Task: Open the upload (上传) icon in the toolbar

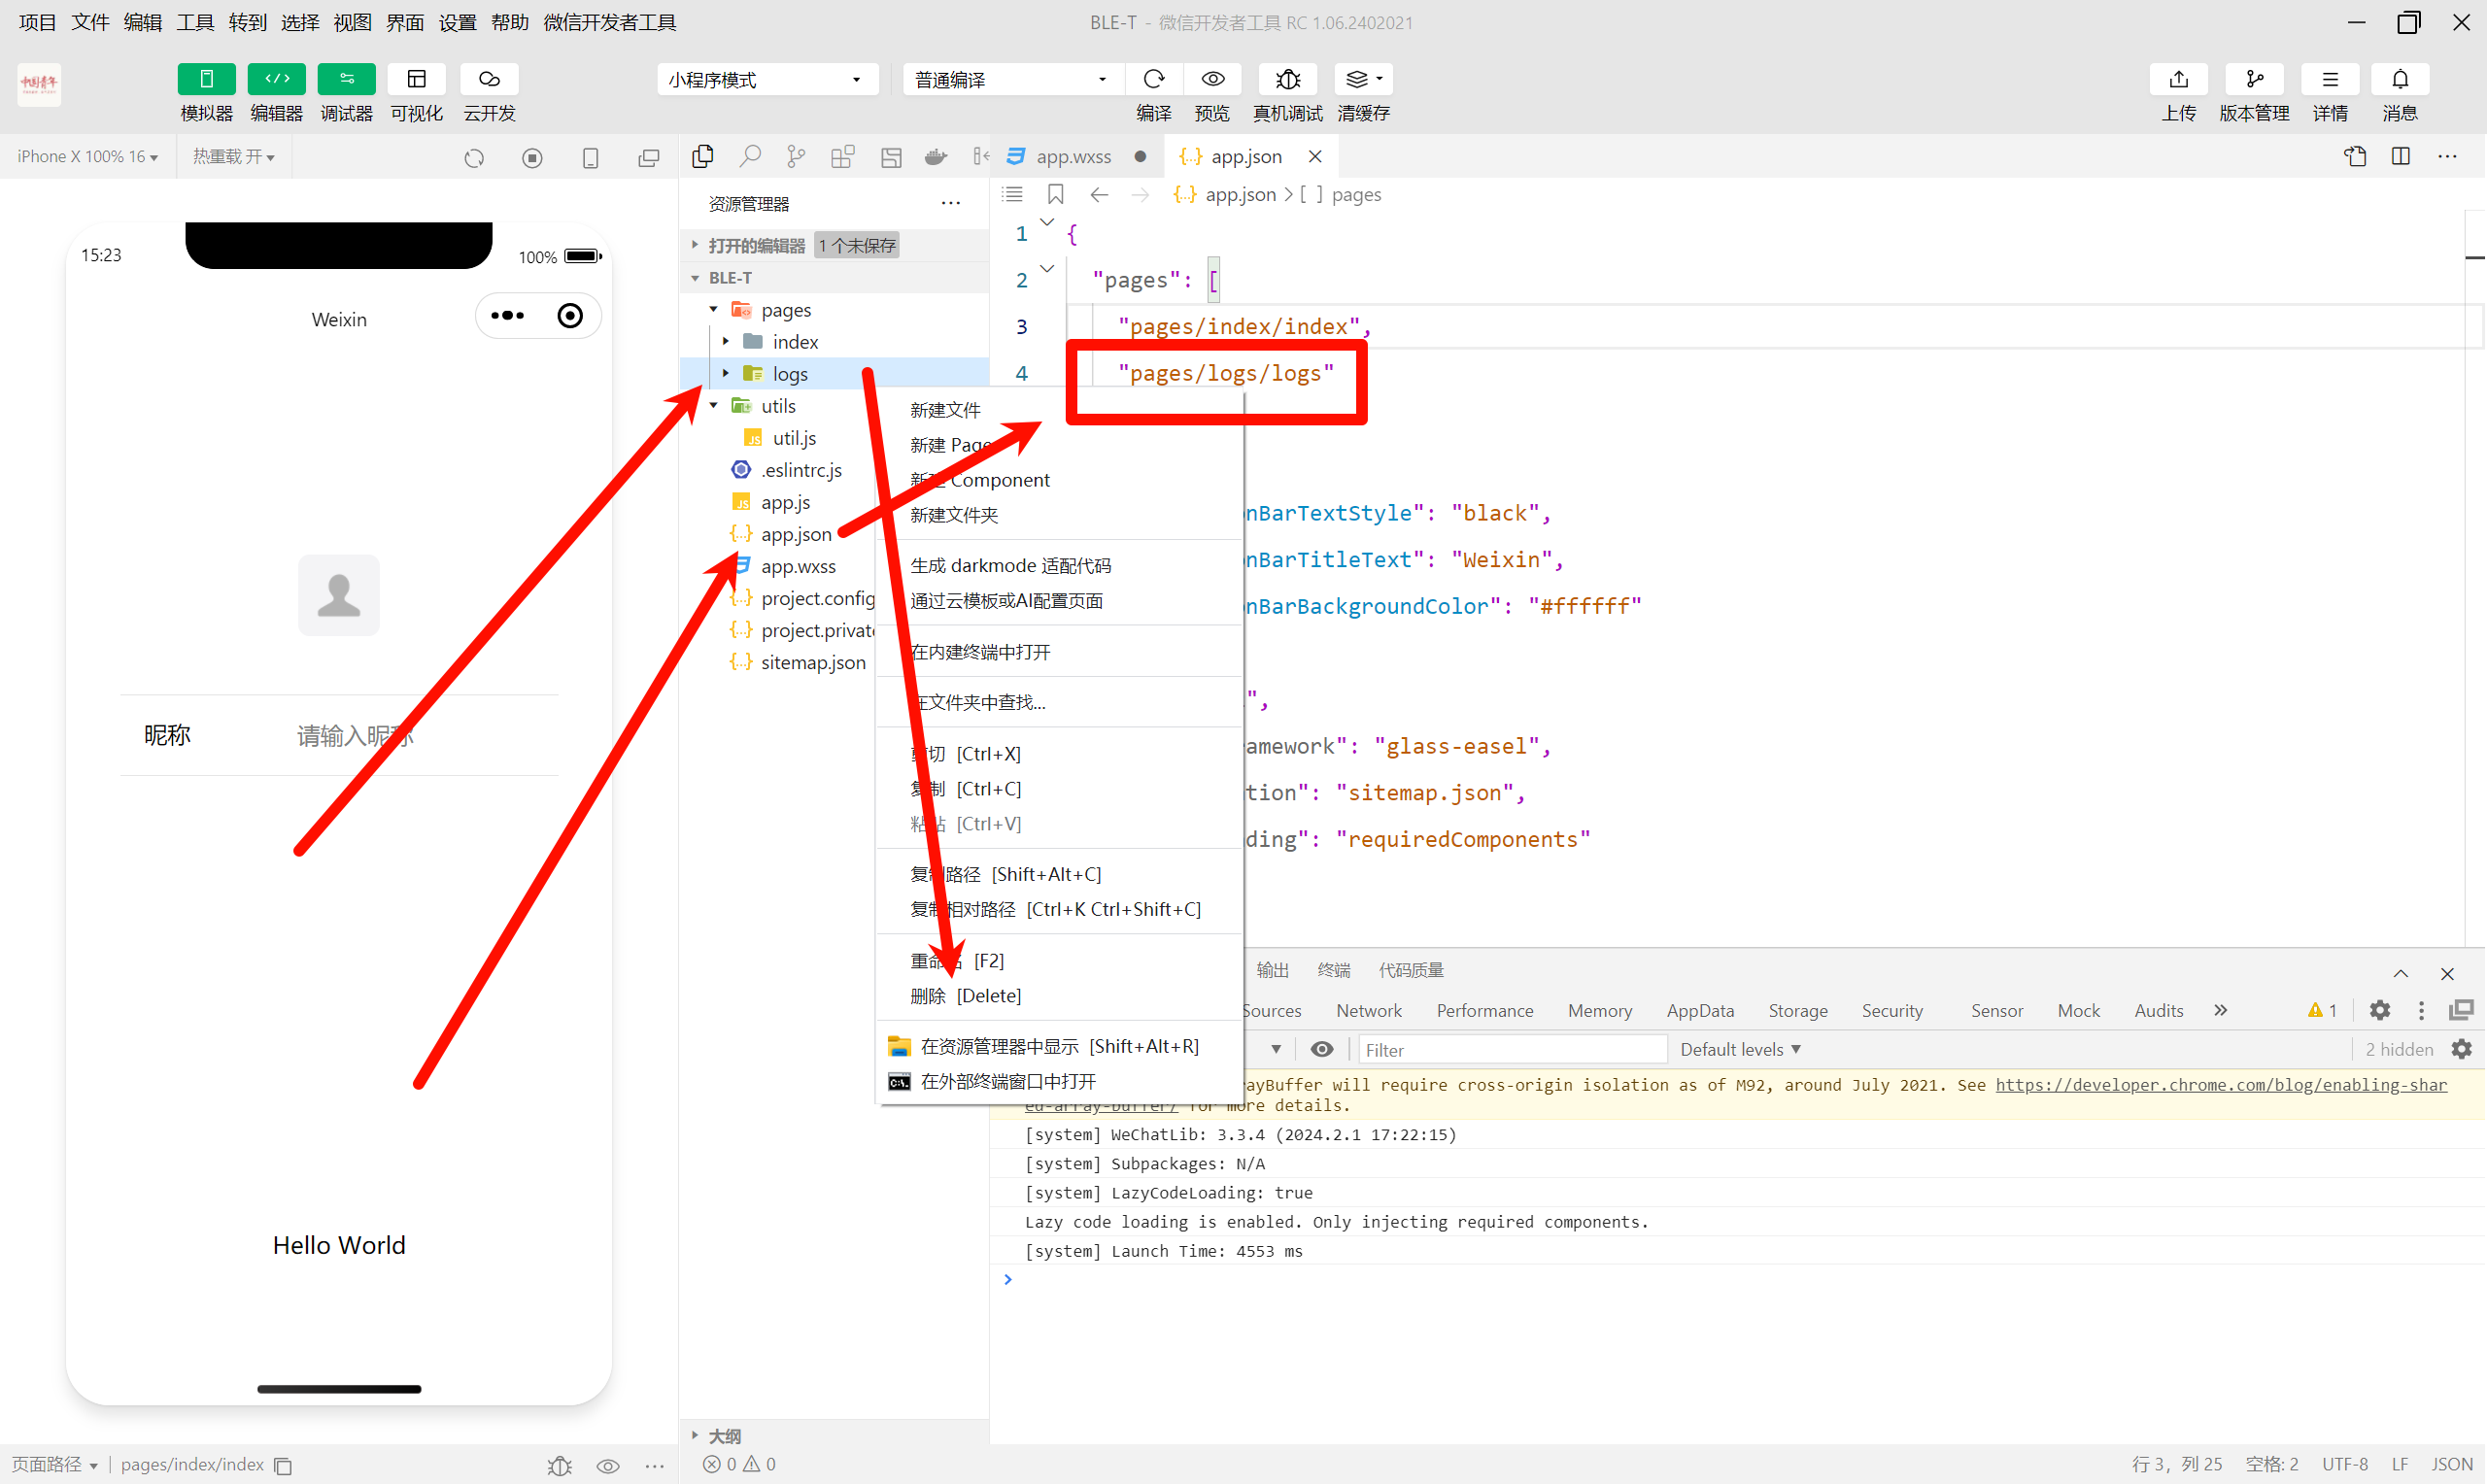Action: tap(2178, 79)
